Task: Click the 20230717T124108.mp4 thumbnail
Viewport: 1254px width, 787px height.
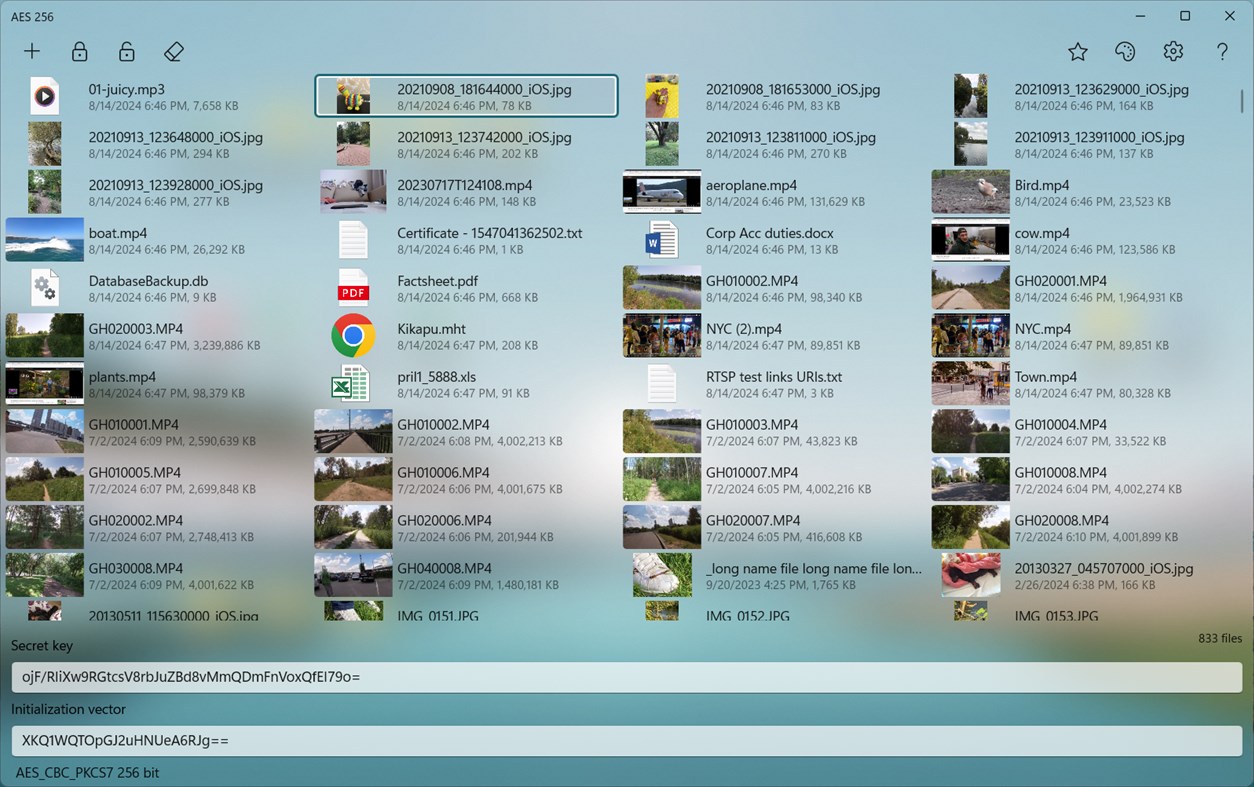Action: pos(353,192)
